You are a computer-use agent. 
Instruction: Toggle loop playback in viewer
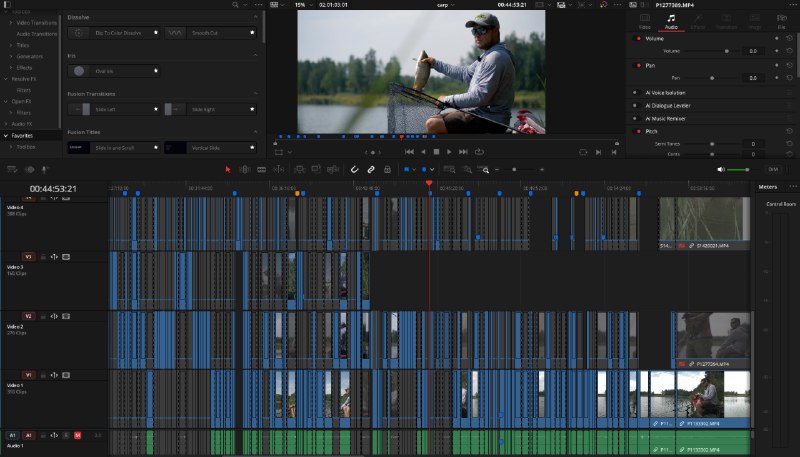pos(479,151)
